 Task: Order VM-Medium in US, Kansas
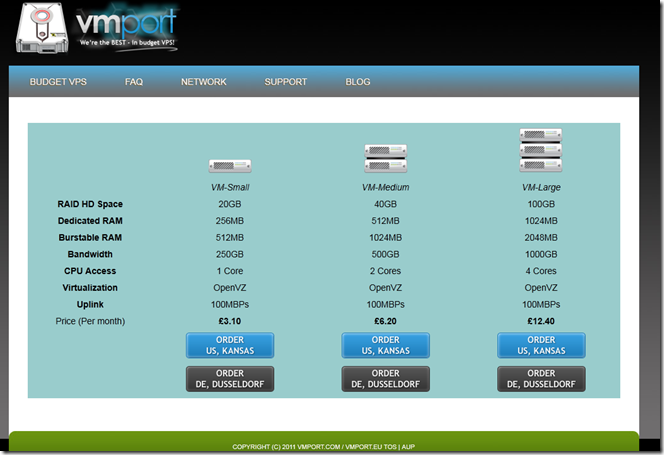(x=385, y=345)
